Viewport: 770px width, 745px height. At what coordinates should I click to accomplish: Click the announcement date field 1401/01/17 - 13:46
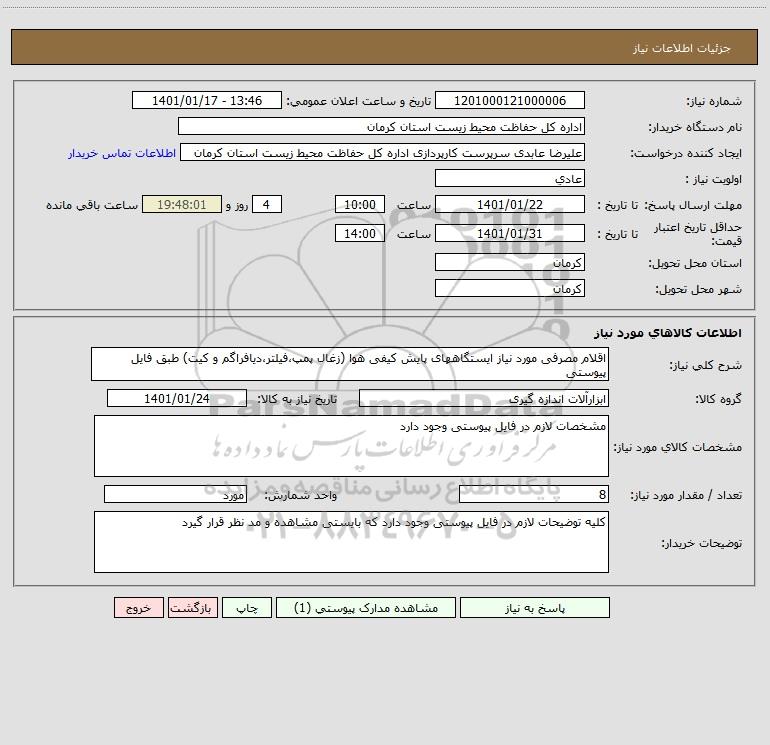207,100
